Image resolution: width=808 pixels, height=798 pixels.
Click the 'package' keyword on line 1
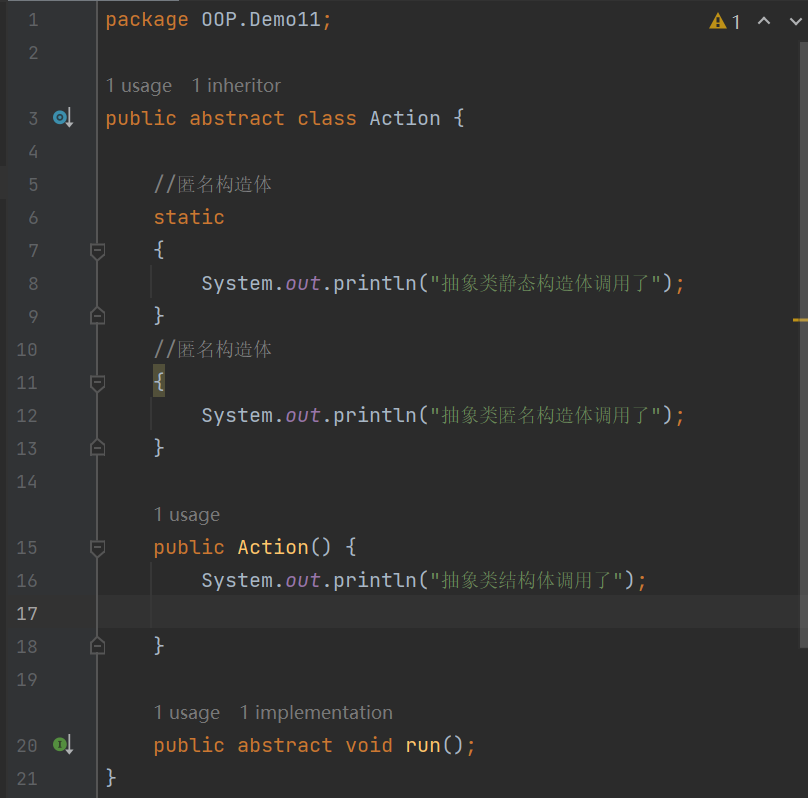pyautogui.click(x=147, y=20)
